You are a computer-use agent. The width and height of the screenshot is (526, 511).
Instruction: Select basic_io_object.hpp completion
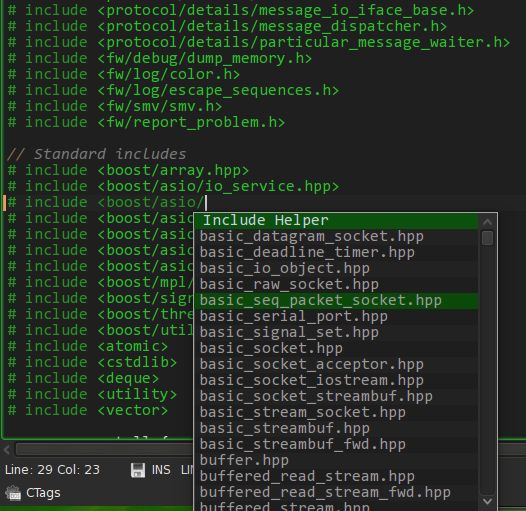point(336,268)
